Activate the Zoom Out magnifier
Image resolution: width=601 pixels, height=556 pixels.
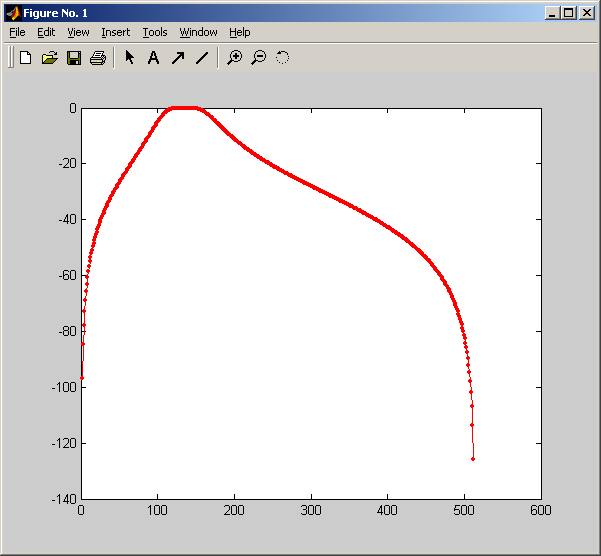pos(259,58)
